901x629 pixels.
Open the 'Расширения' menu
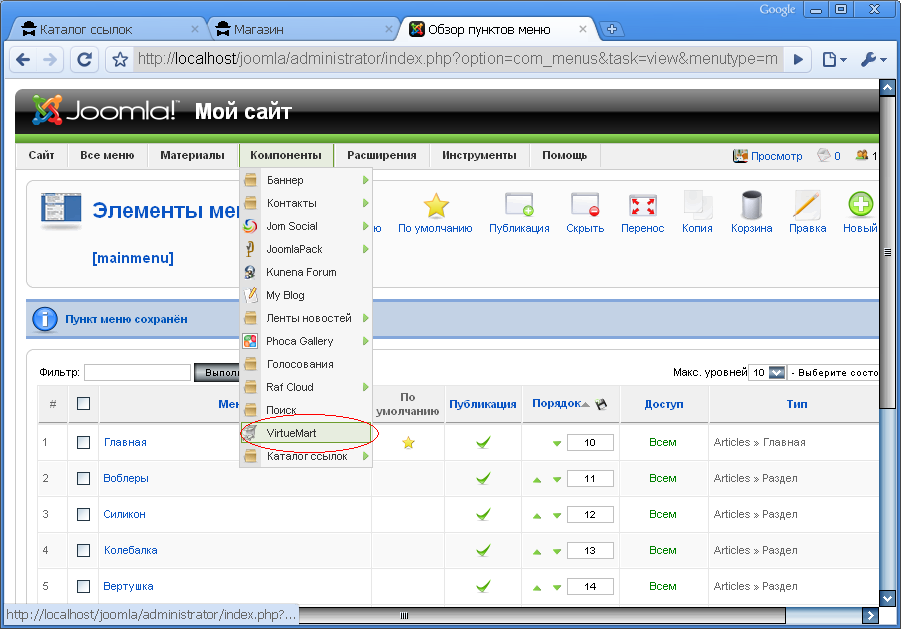tap(382, 155)
